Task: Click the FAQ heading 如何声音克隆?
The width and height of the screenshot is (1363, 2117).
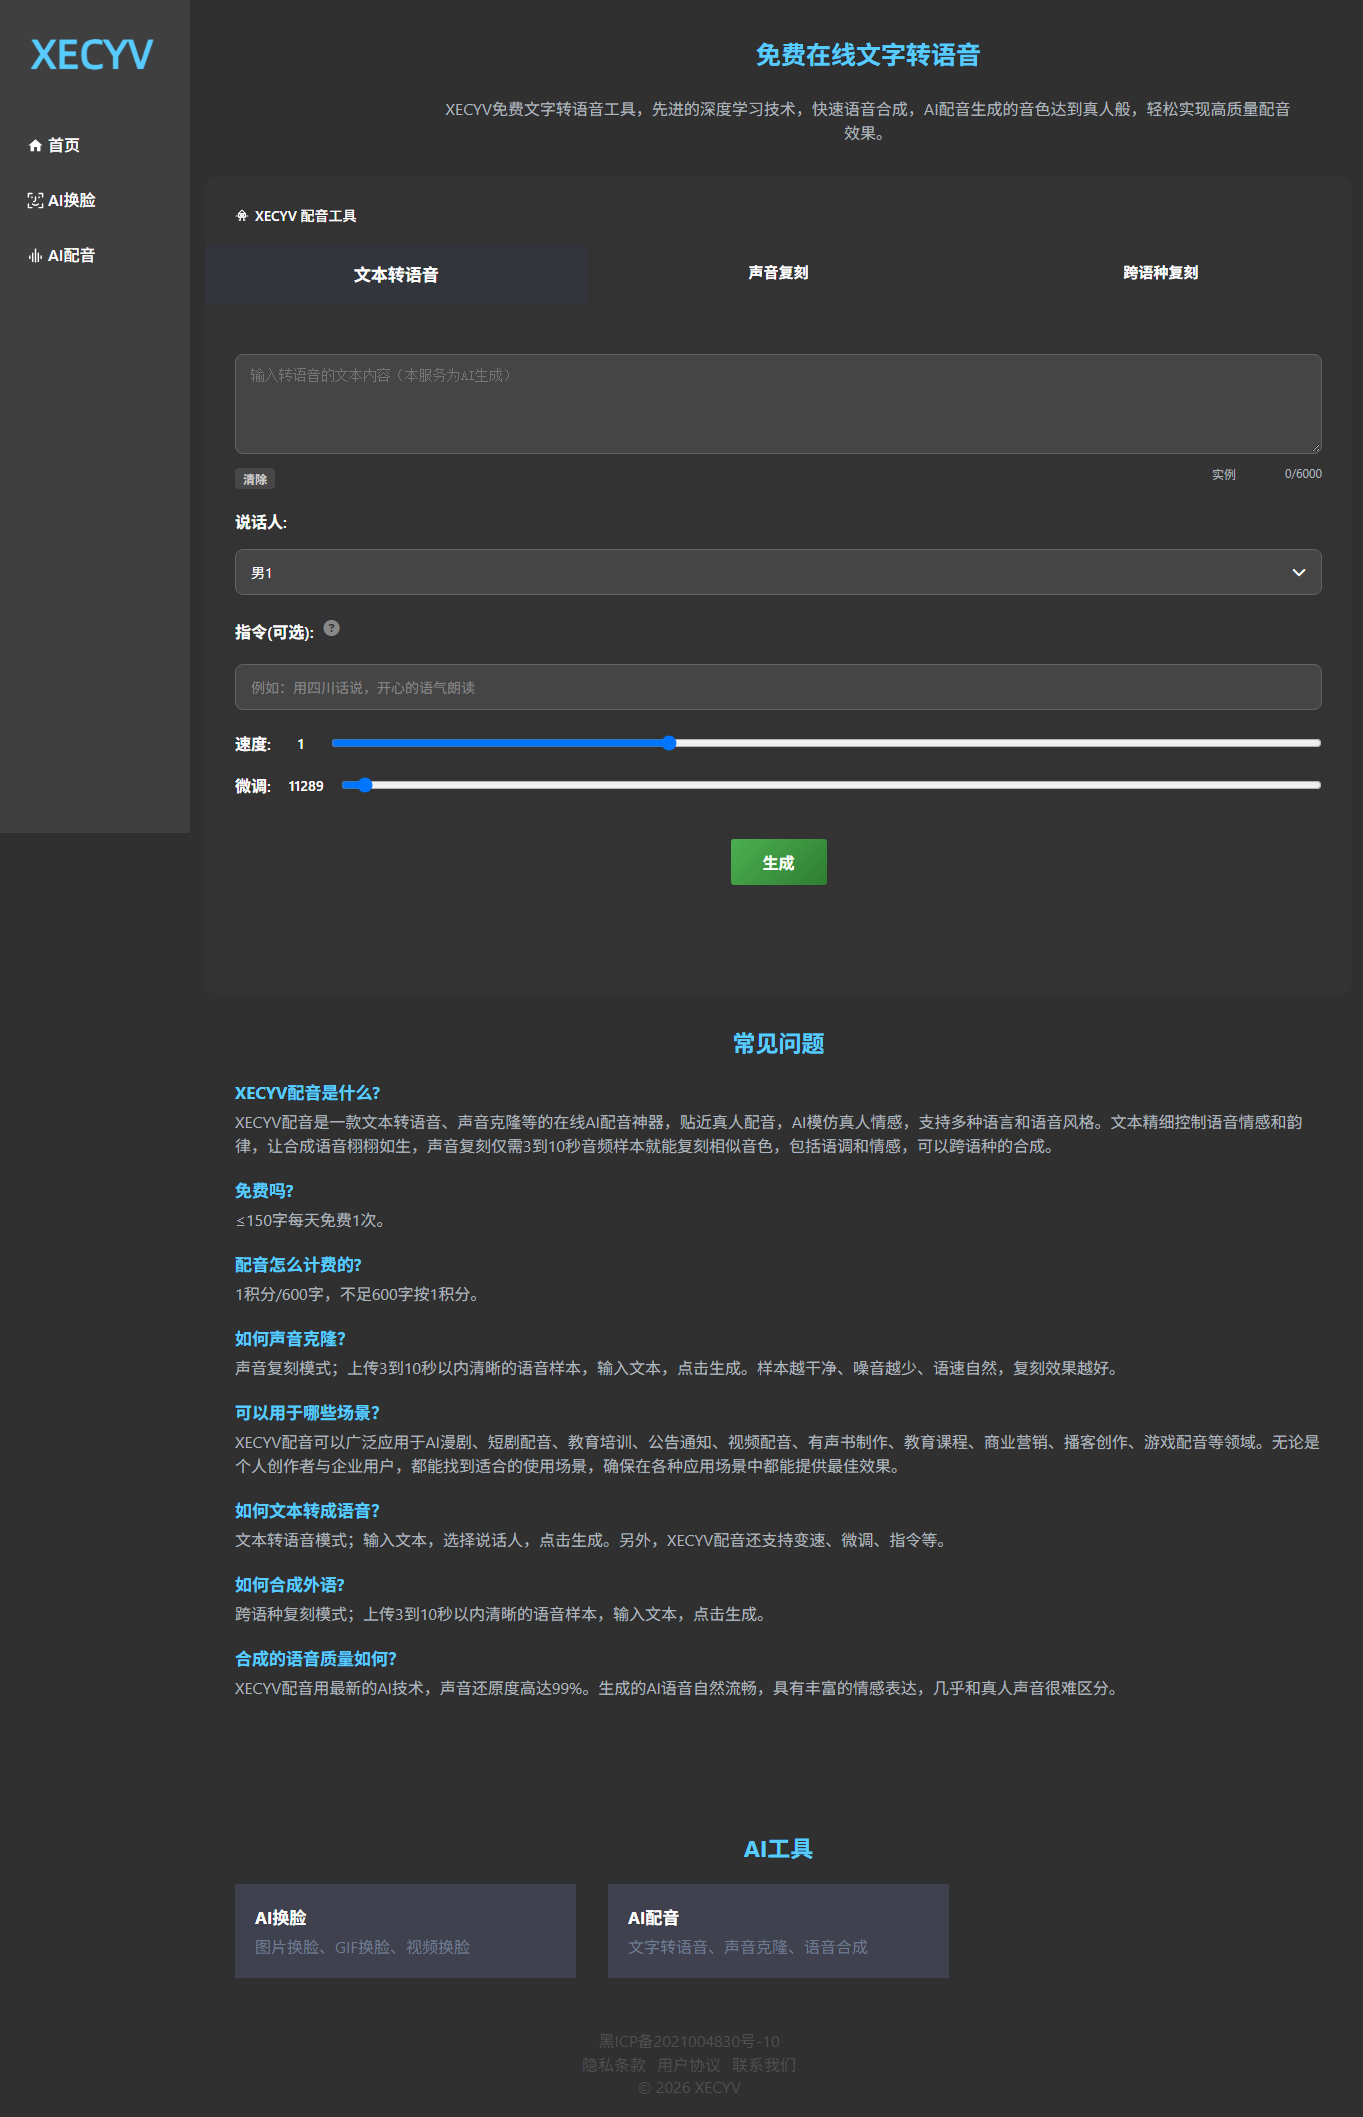Action: 290,1339
